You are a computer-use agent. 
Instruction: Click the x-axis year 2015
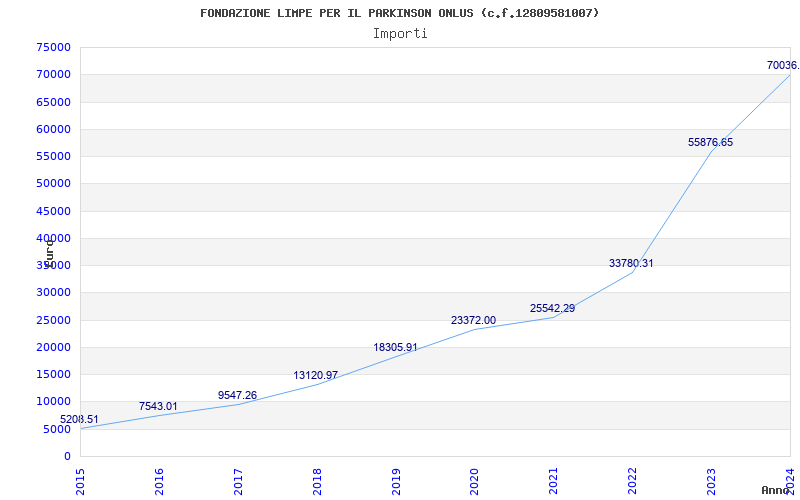point(80,481)
